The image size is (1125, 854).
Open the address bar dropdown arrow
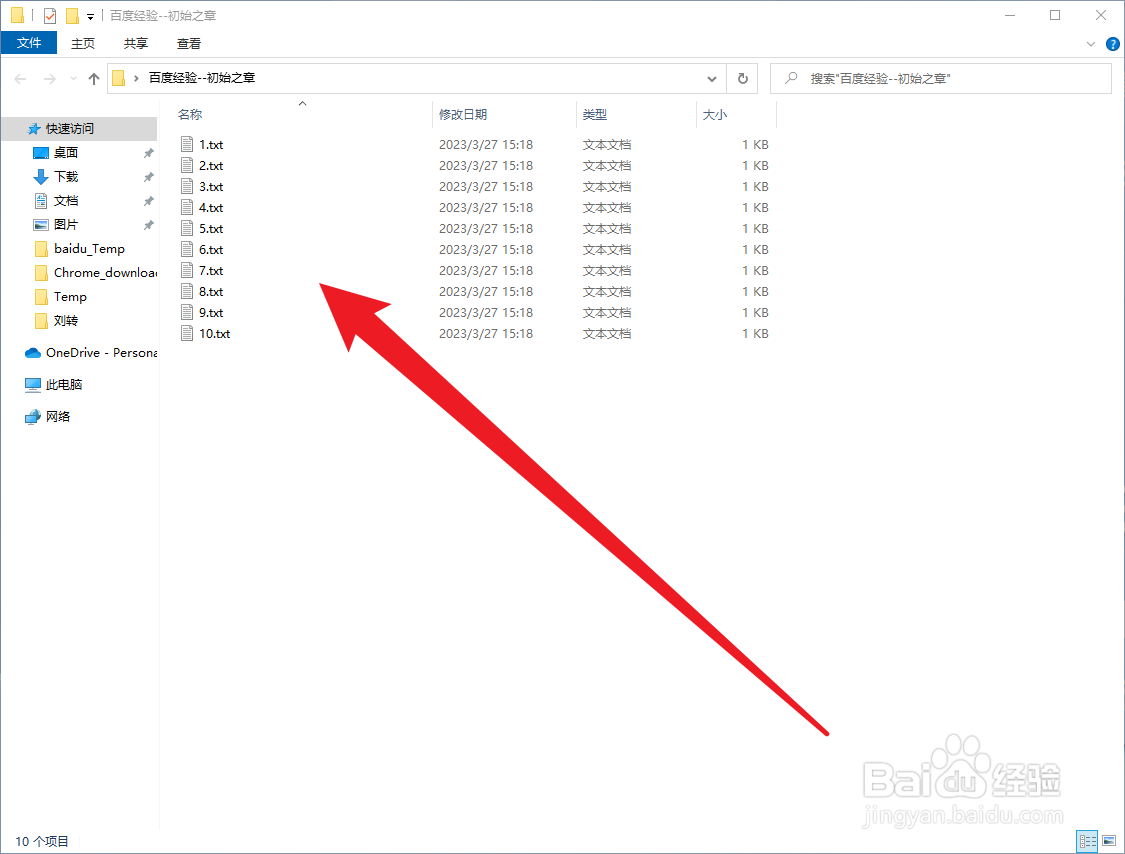[711, 78]
